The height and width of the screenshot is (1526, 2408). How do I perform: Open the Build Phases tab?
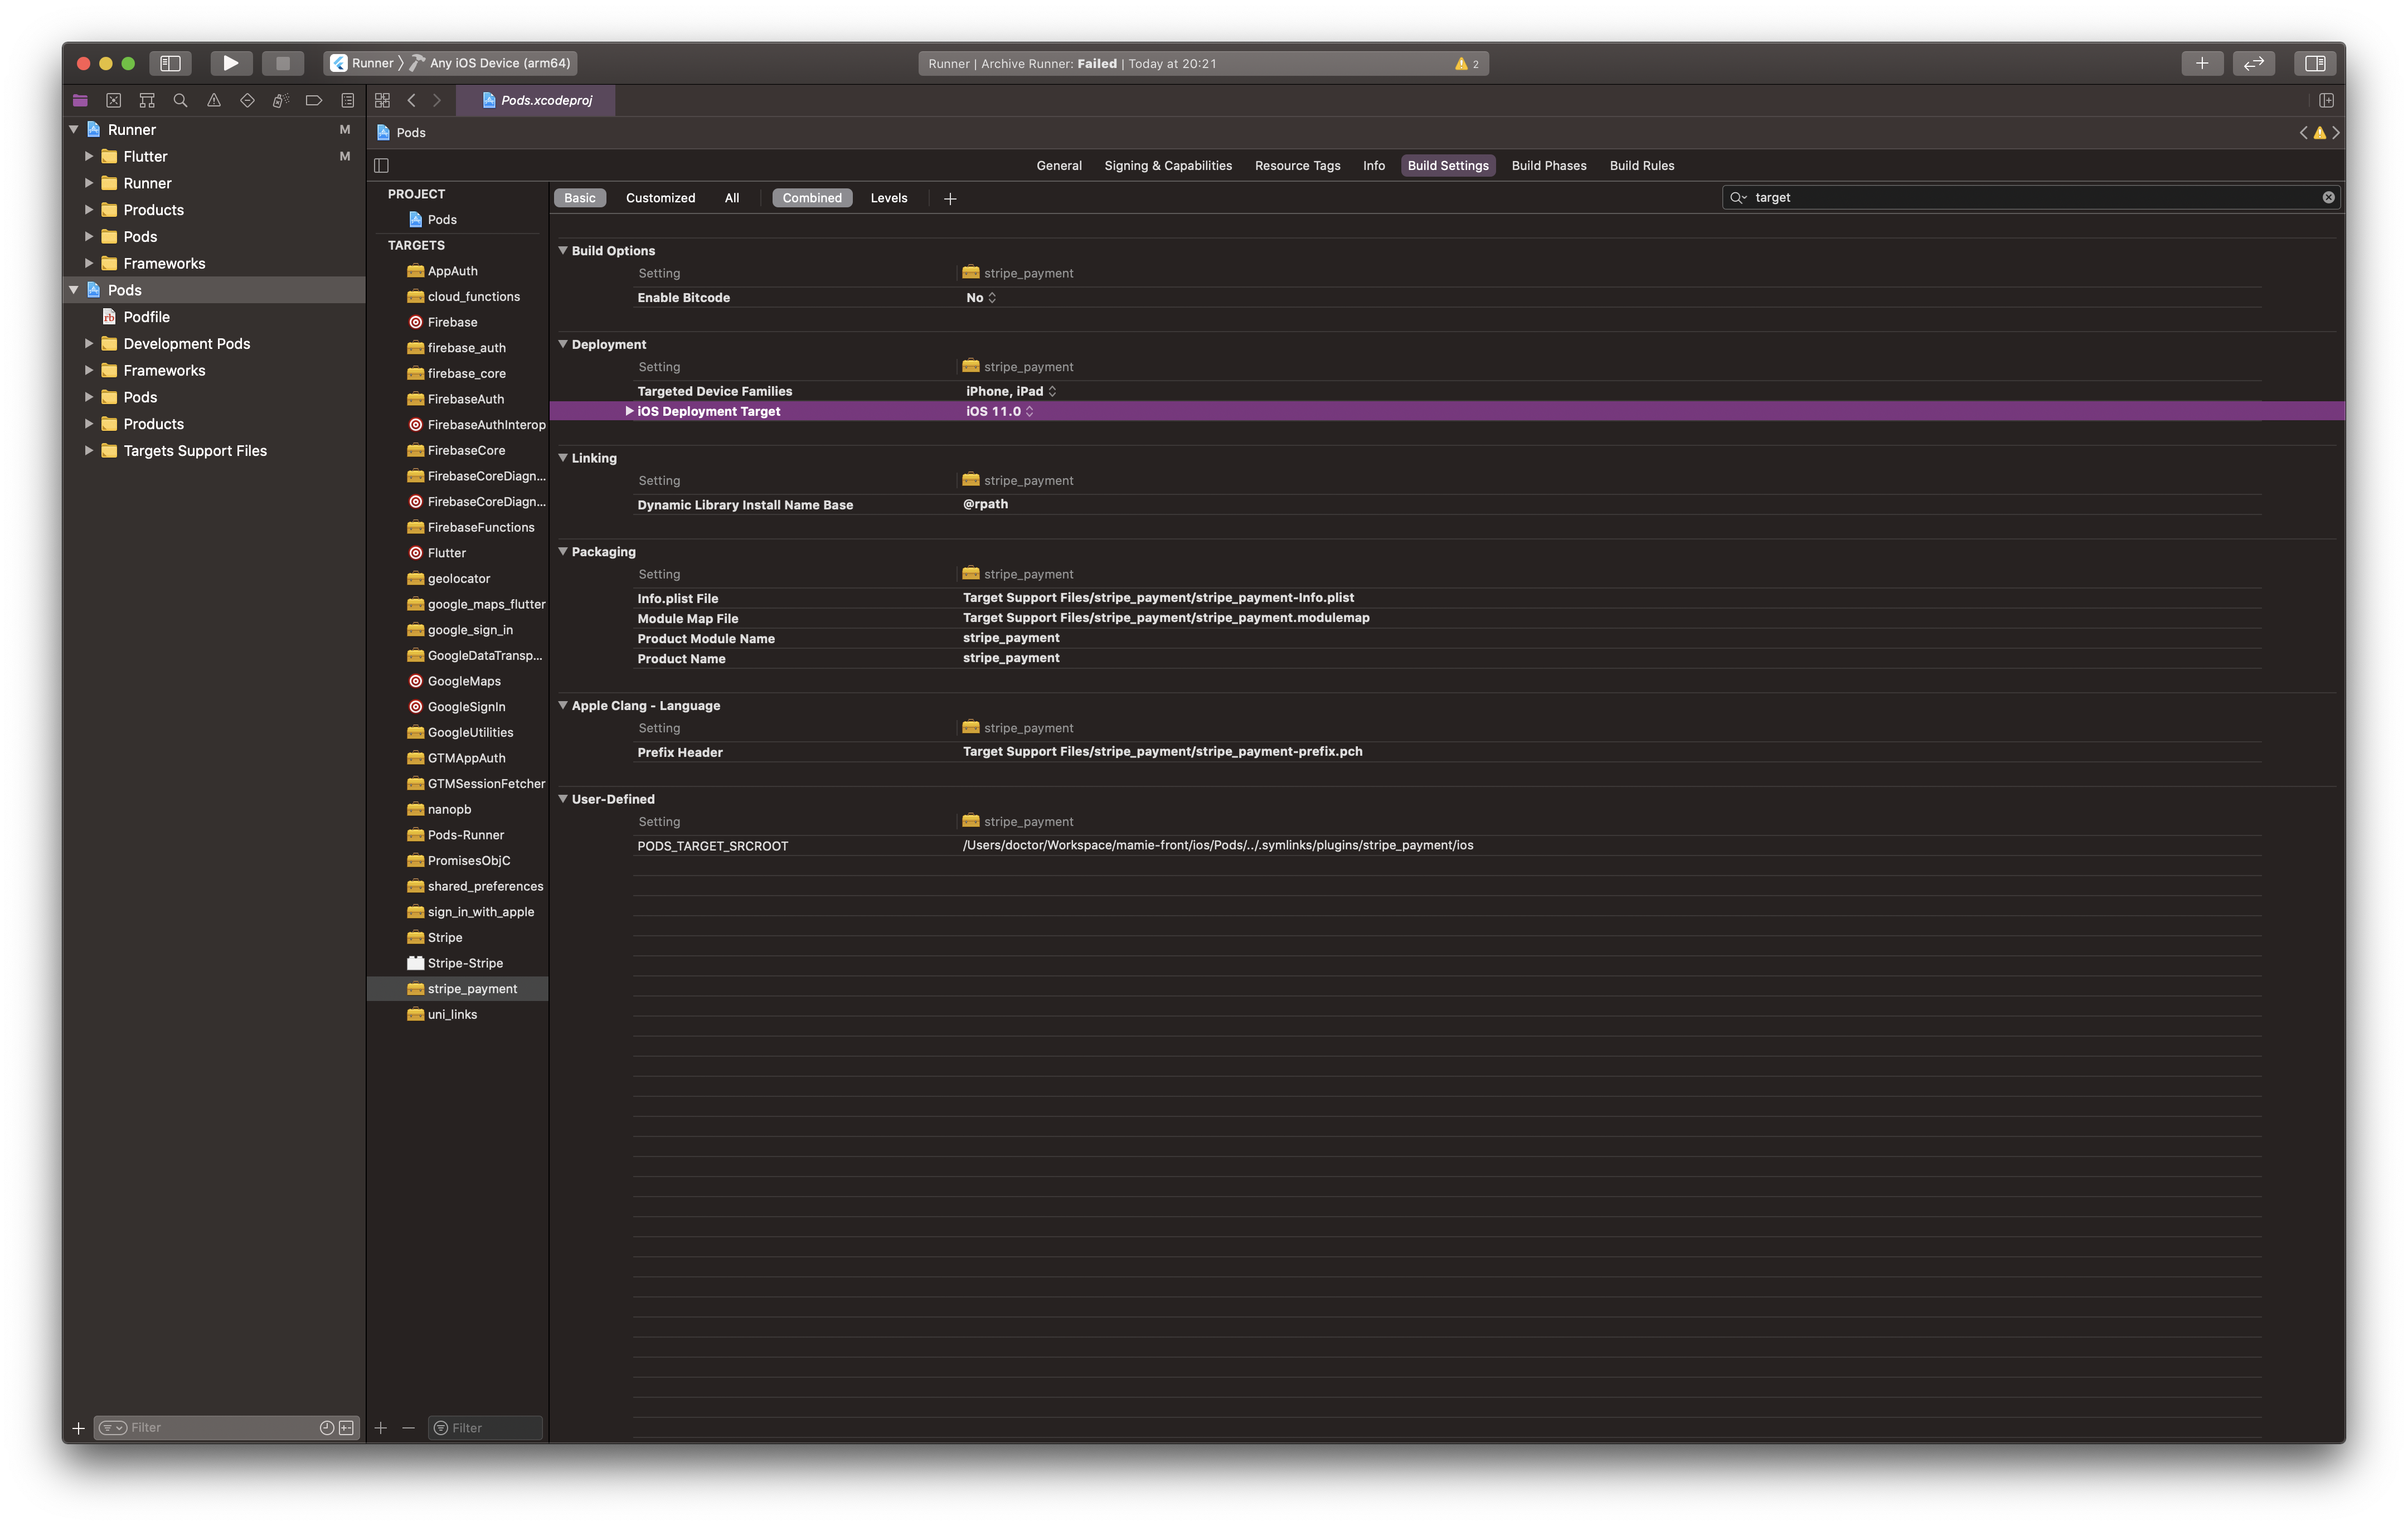coord(1548,166)
